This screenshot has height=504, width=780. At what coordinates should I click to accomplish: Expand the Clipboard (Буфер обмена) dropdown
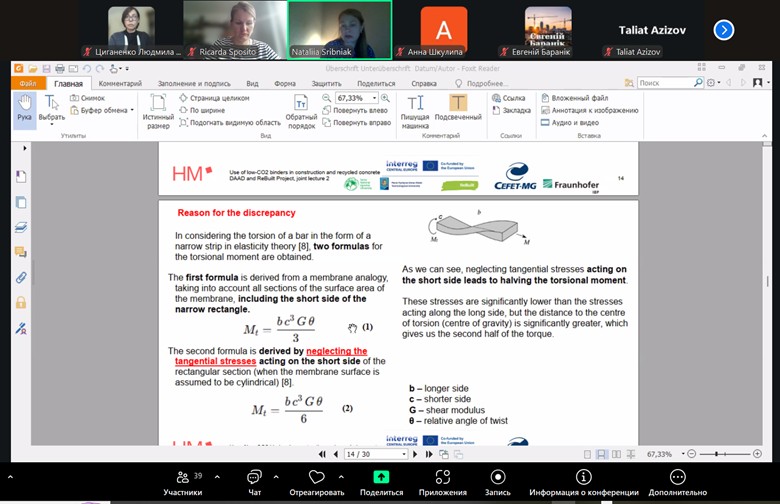point(132,110)
